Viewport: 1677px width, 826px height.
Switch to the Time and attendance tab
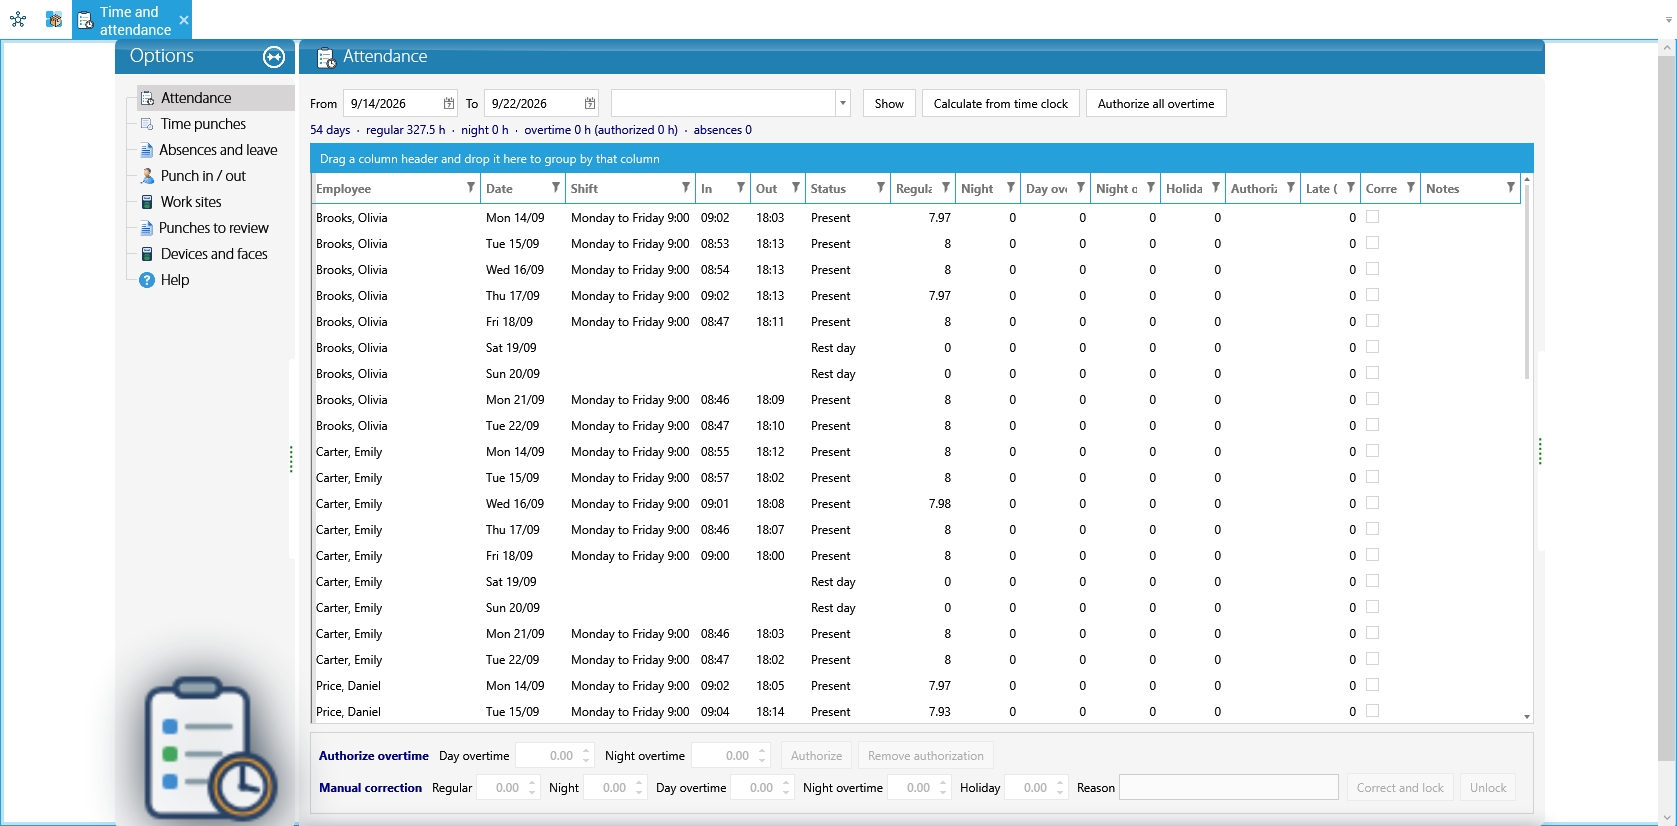point(133,20)
